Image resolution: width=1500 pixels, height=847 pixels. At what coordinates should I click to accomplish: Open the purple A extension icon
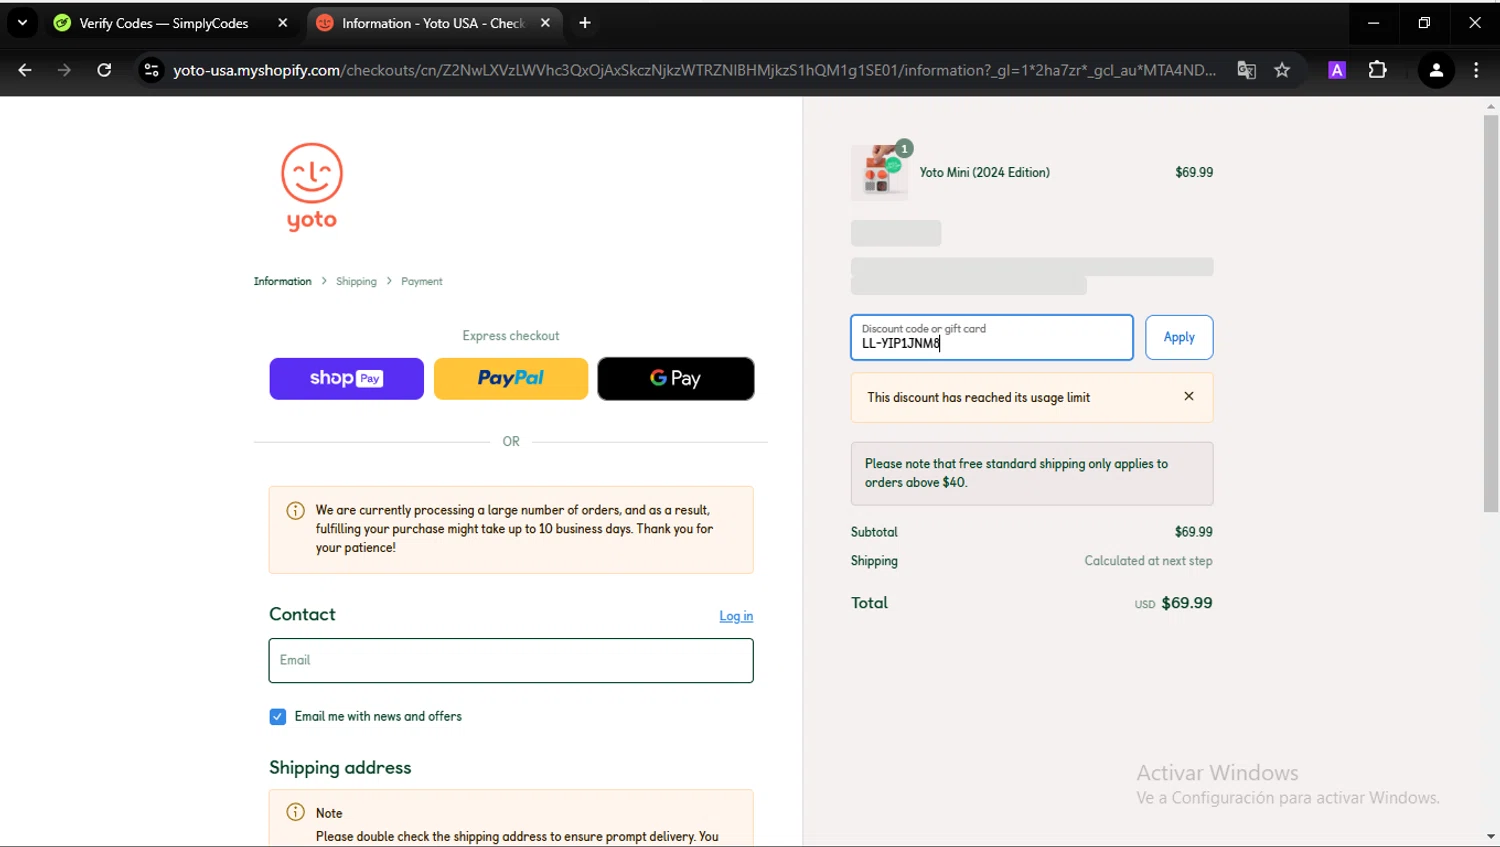click(1337, 70)
